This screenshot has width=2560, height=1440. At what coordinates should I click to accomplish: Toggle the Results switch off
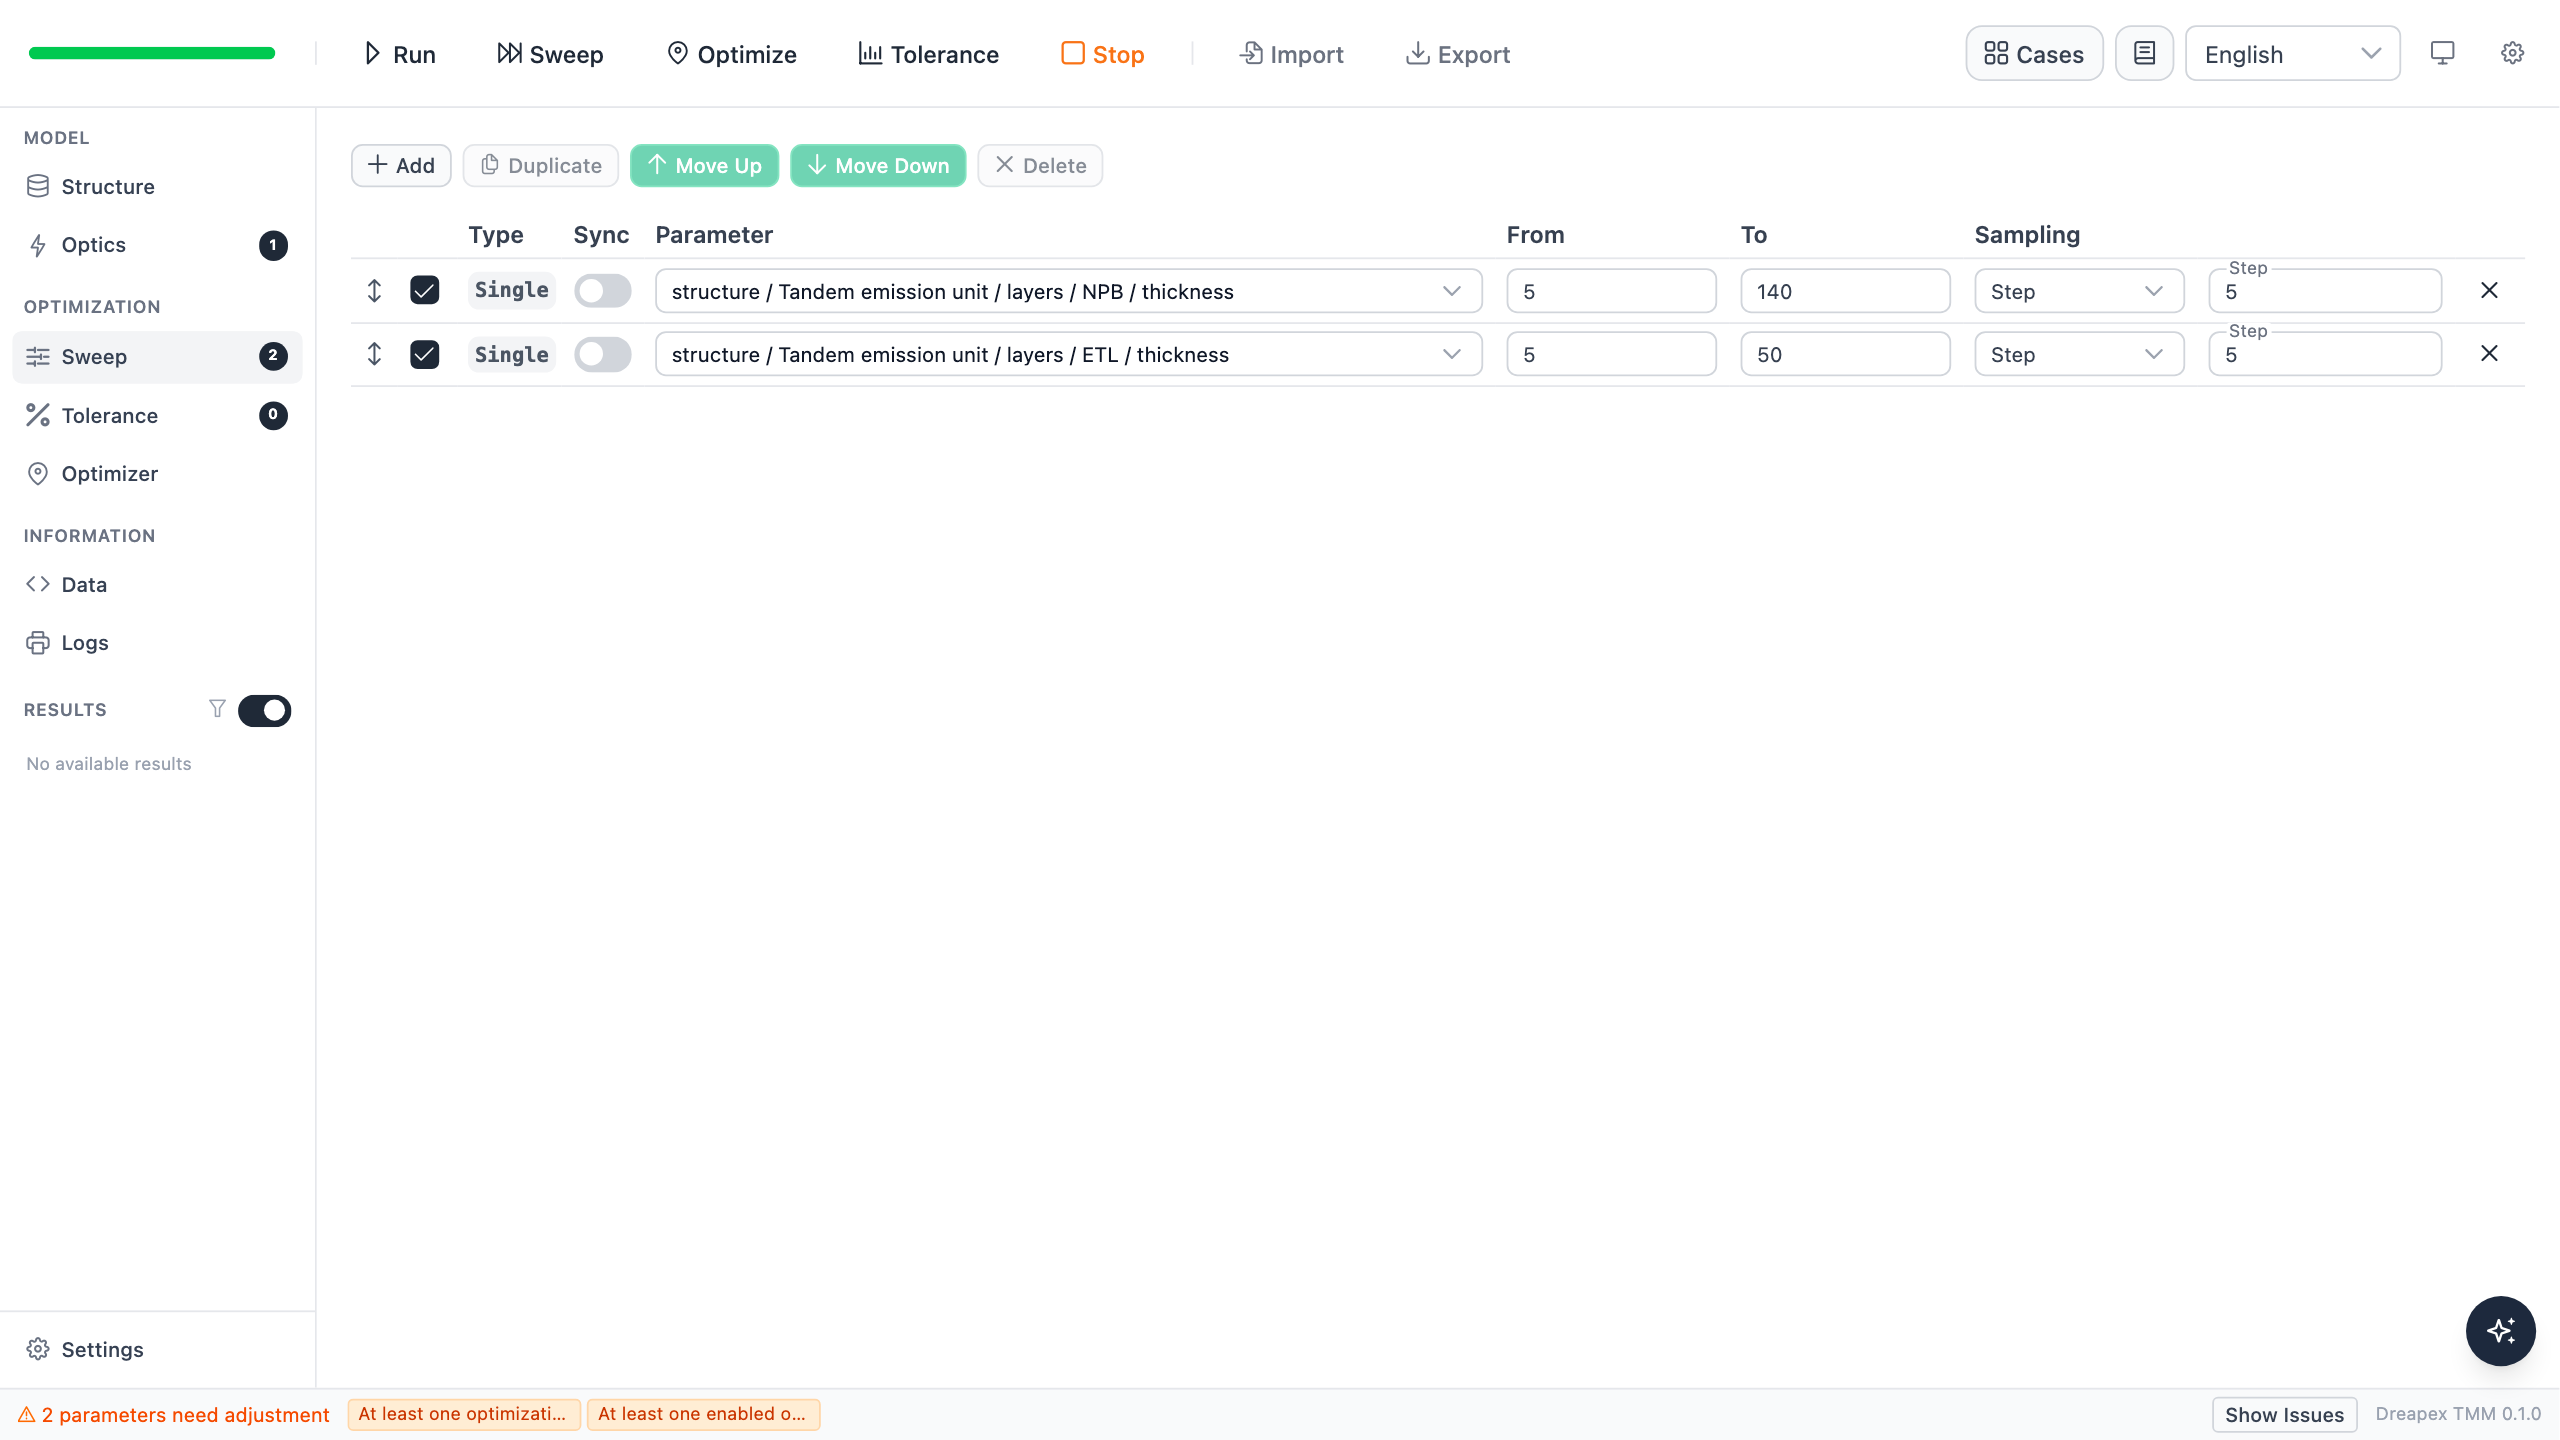click(x=265, y=711)
